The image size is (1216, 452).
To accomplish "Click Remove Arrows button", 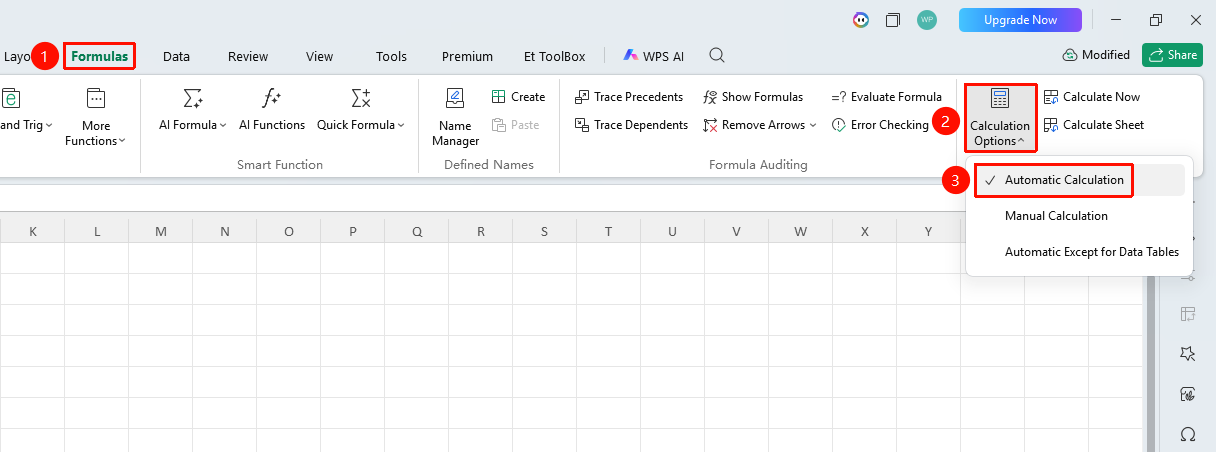I will tap(753, 125).
